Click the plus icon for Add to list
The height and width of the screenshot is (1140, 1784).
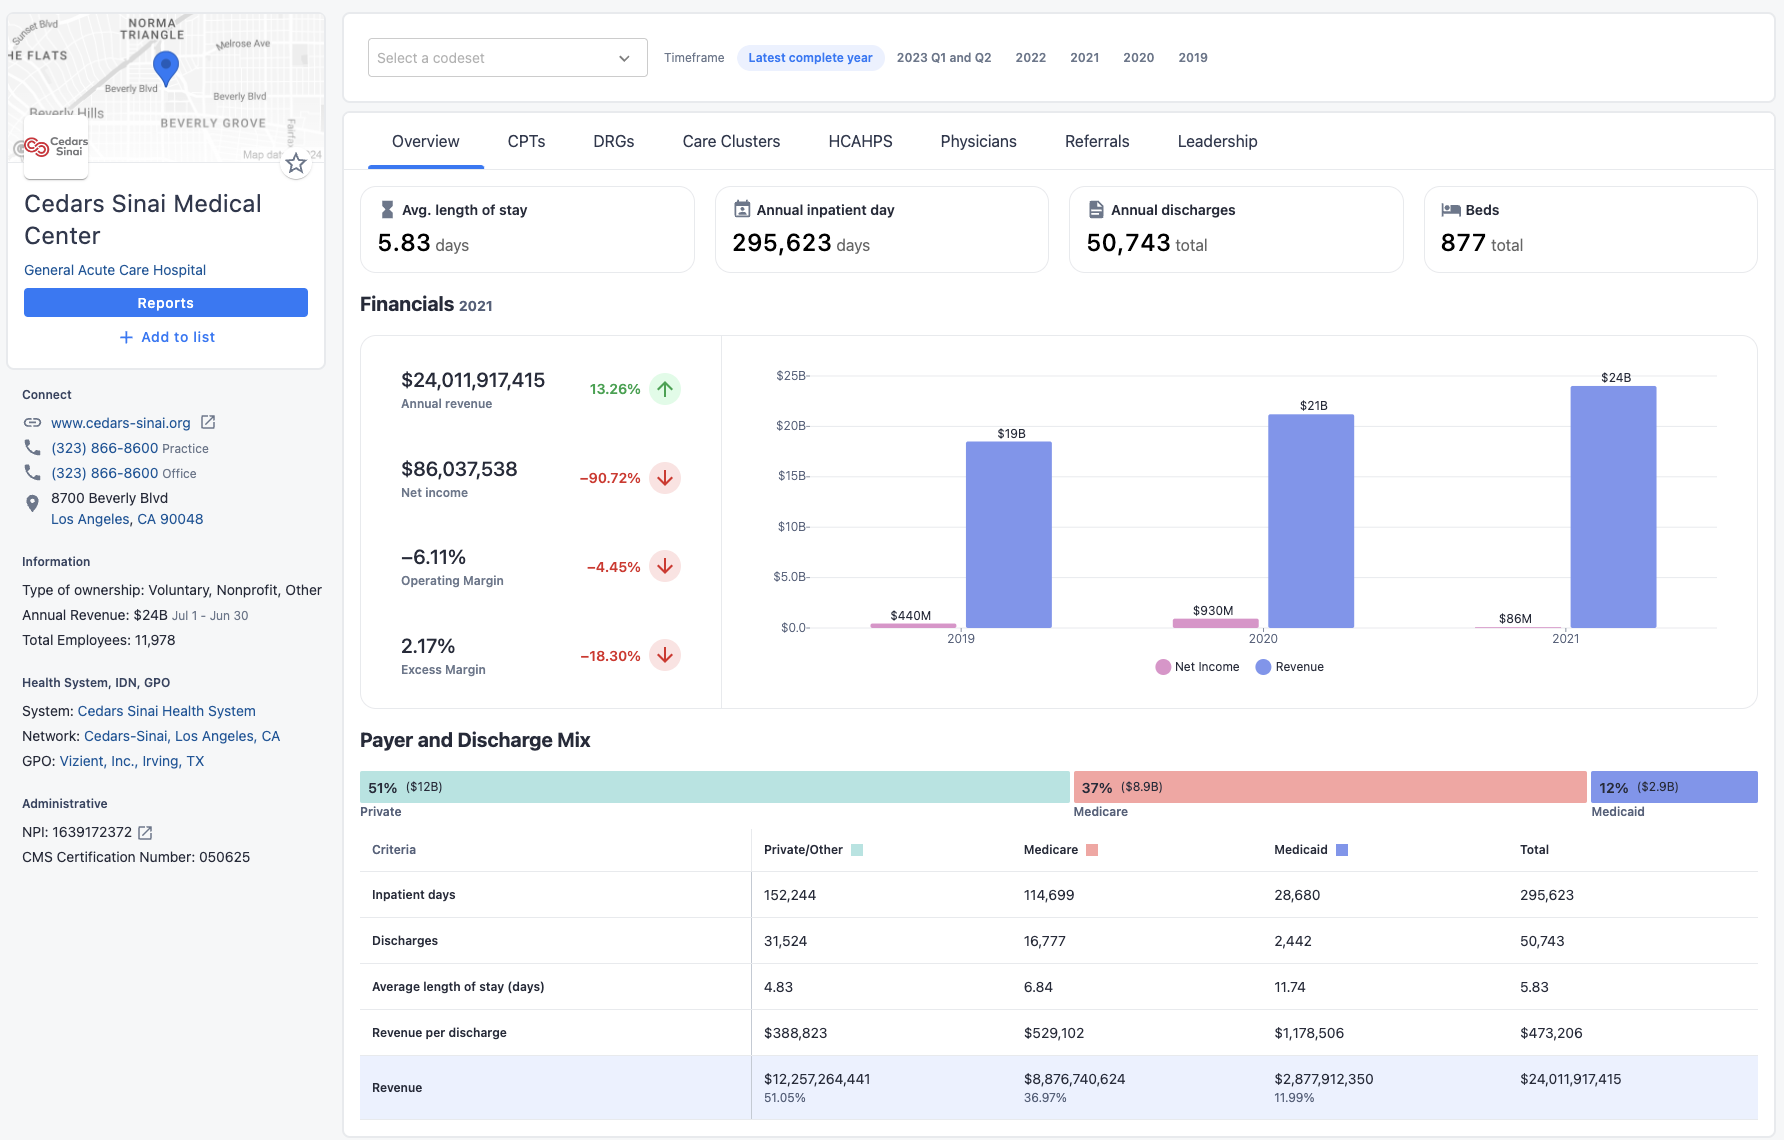126,337
